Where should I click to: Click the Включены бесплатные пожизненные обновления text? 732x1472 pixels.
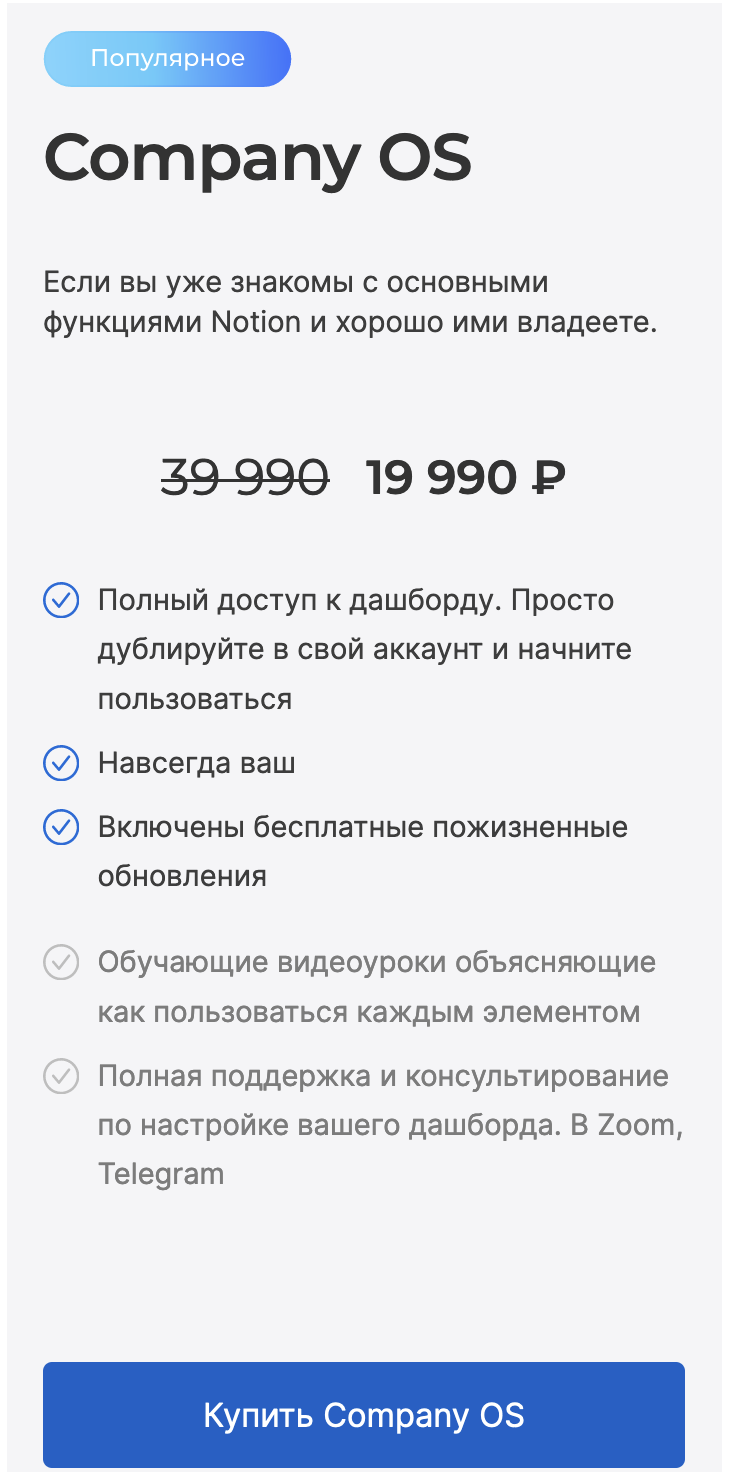coord(363,828)
